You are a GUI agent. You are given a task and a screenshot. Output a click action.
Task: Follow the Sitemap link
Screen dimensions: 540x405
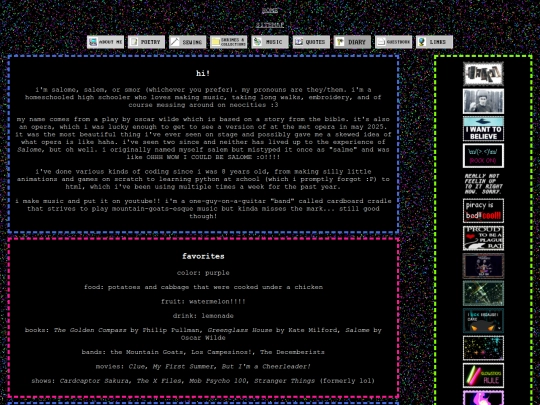pos(270,25)
